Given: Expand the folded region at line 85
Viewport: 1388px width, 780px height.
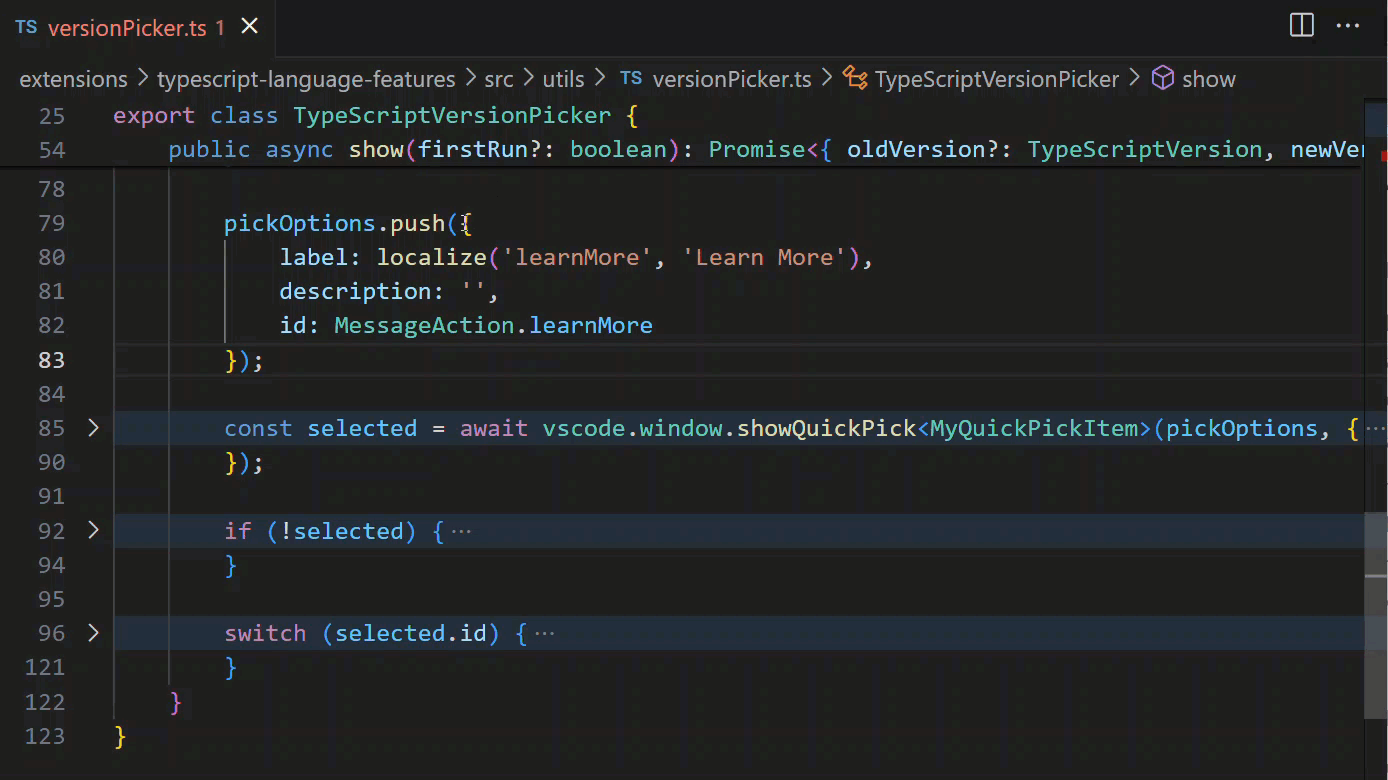Looking at the screenshot, I should (x=93, y=428).
